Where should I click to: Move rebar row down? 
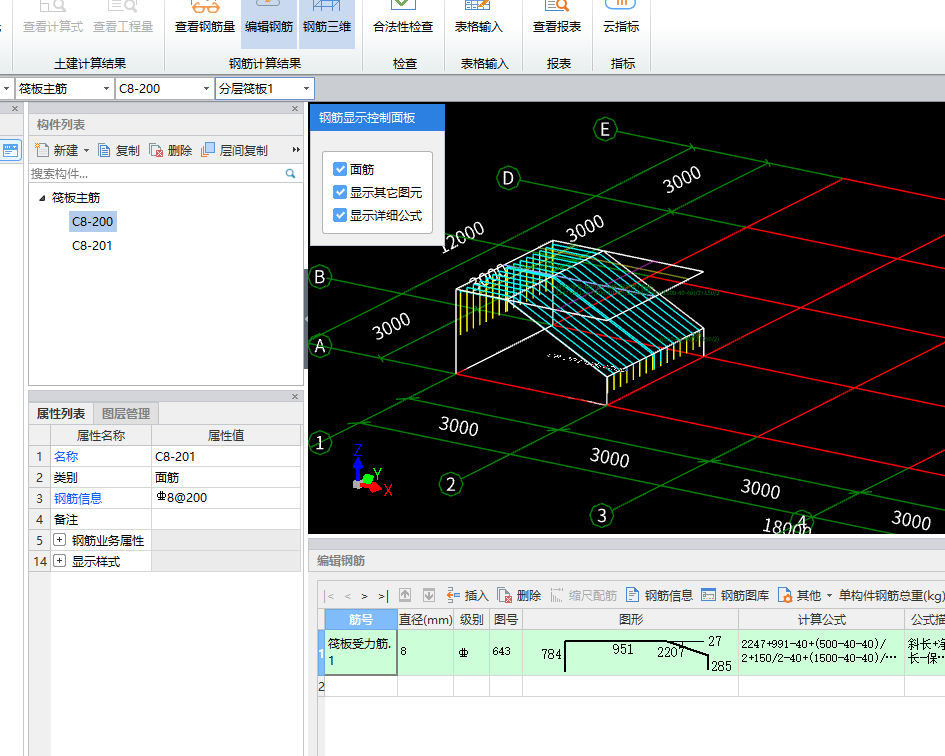coord(429,596)
